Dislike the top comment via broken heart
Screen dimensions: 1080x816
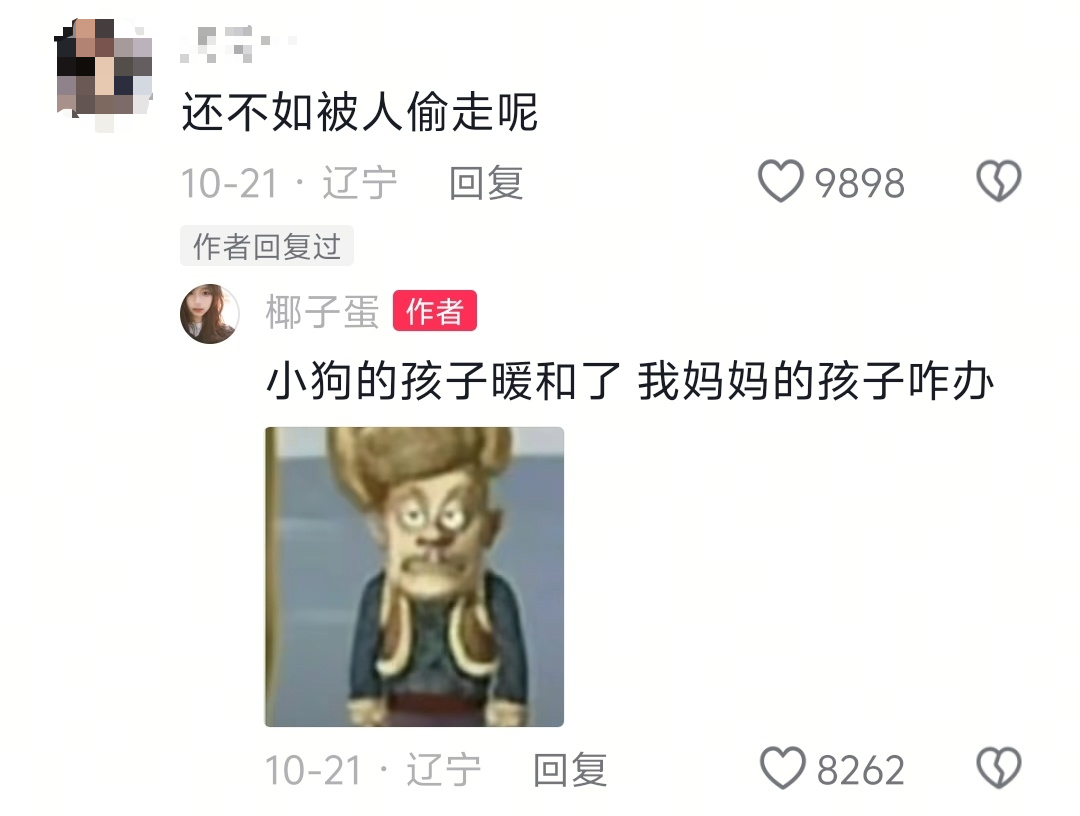999,181
